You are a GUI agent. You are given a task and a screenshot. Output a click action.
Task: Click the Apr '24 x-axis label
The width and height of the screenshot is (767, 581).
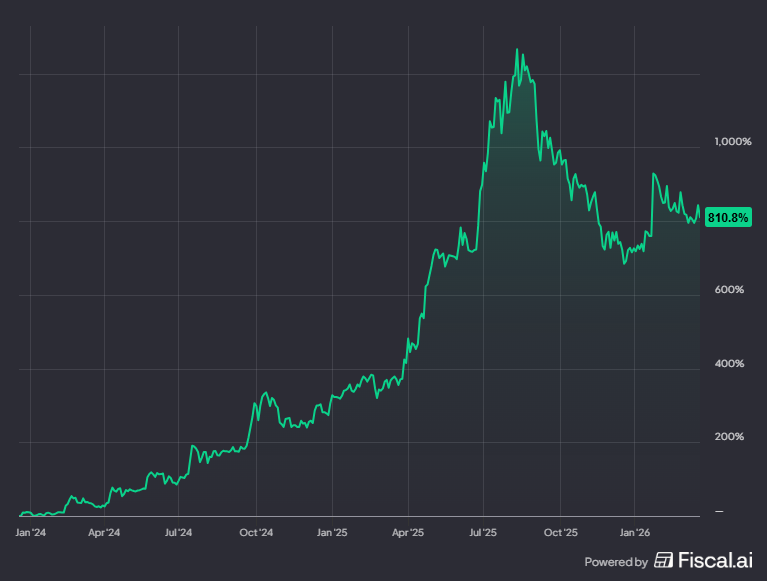pos(104,533)
